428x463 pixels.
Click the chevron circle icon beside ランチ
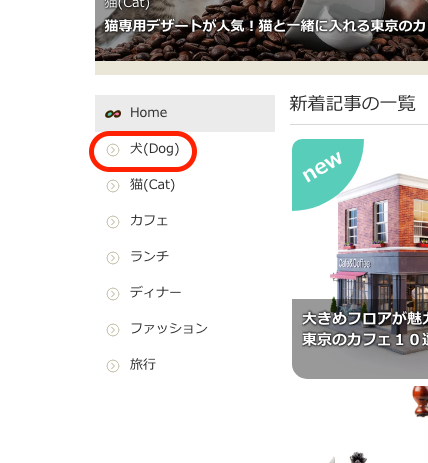coord(113,258)
